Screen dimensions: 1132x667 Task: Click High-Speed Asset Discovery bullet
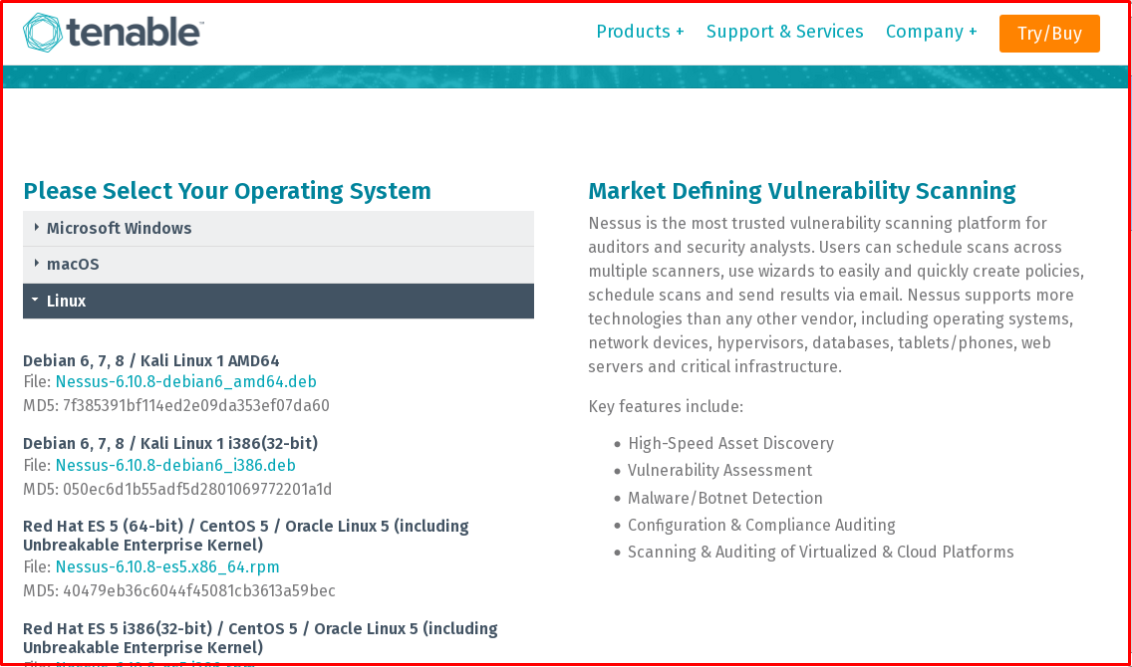731,443
